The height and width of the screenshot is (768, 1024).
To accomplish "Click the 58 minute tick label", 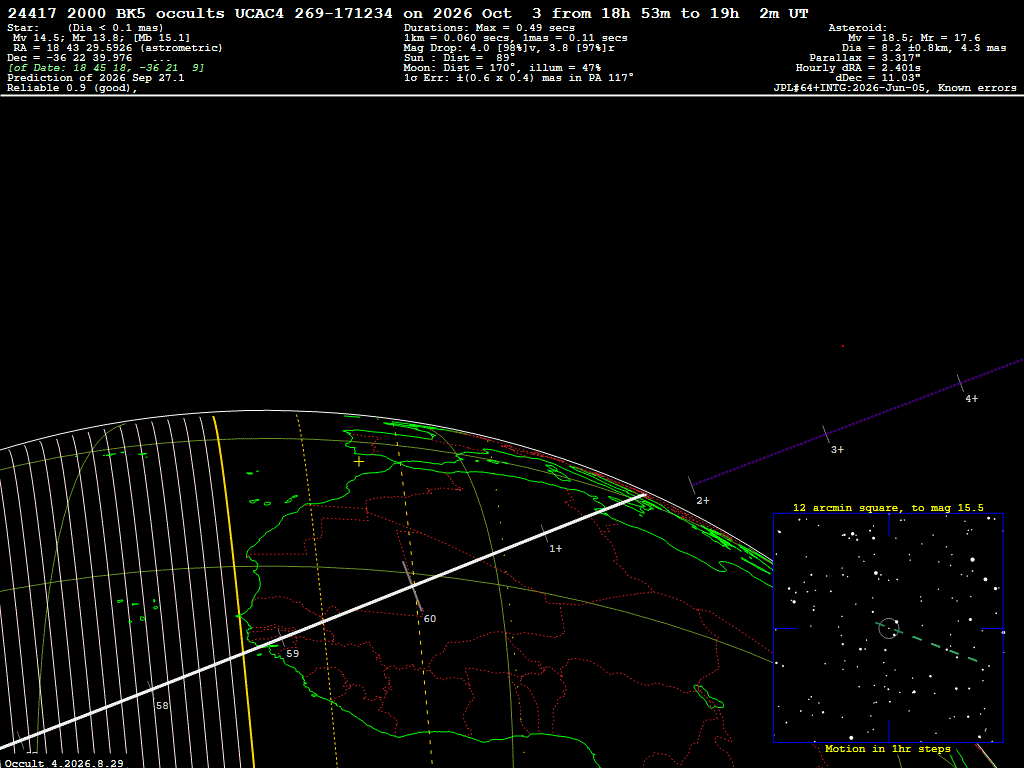I will coord(162,706).
